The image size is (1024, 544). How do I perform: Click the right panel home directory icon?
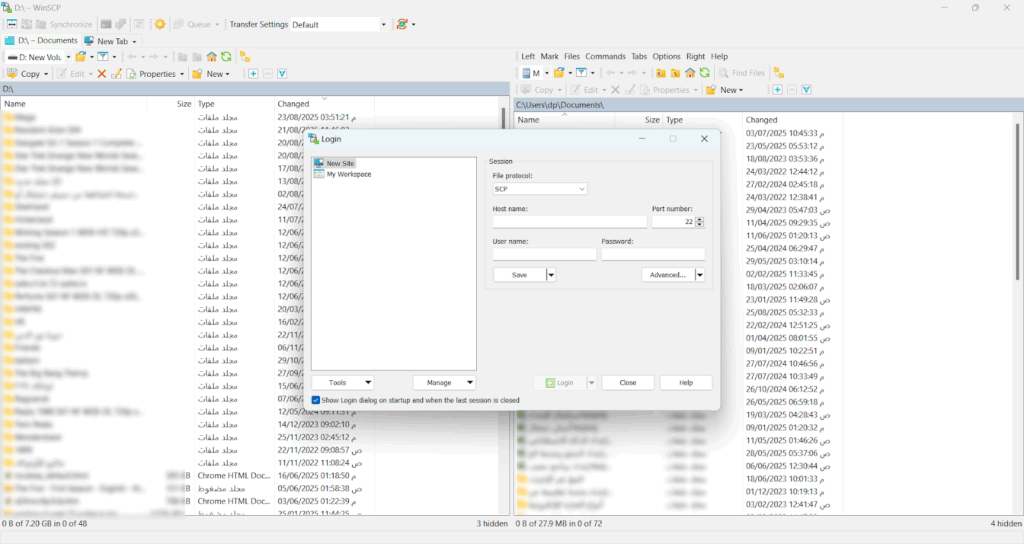tap(690, 73)
